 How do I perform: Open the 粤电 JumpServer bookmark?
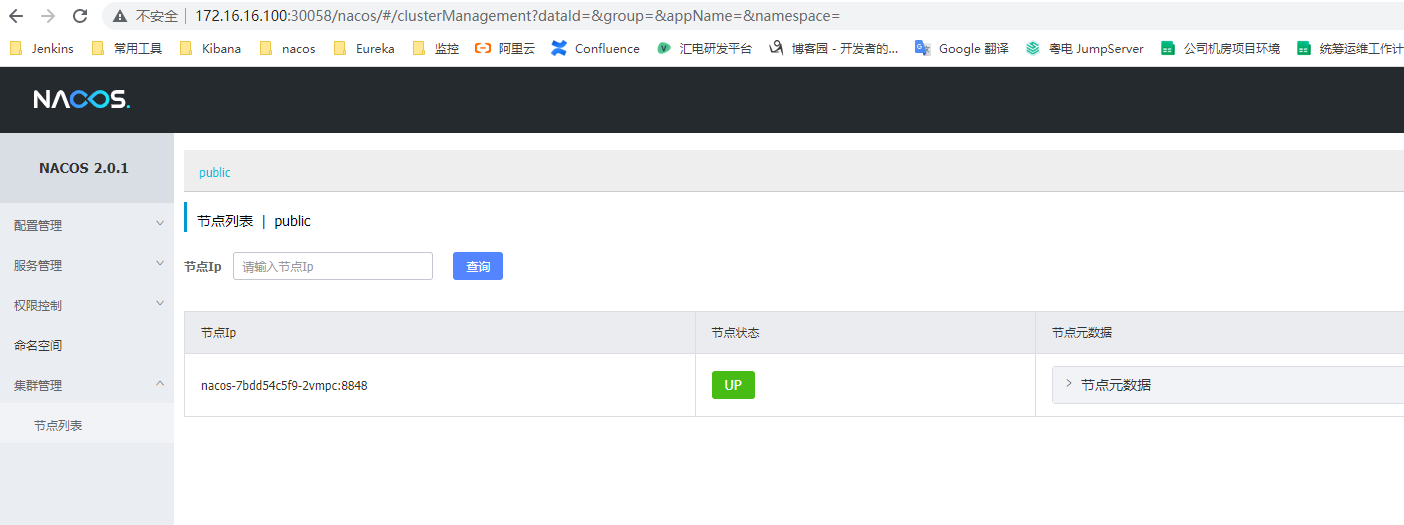tap(1085, 48)
